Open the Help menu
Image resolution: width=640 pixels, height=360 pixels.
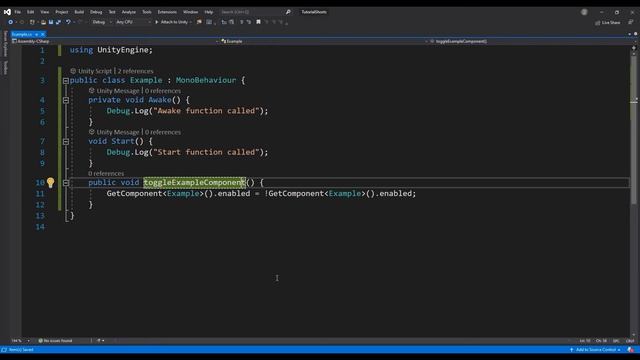[209, 12]
